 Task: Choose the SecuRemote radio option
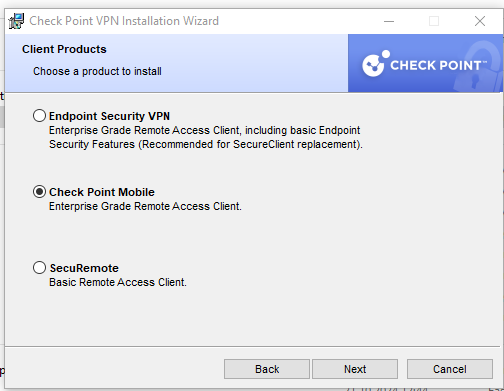click(x=39, y=267)
